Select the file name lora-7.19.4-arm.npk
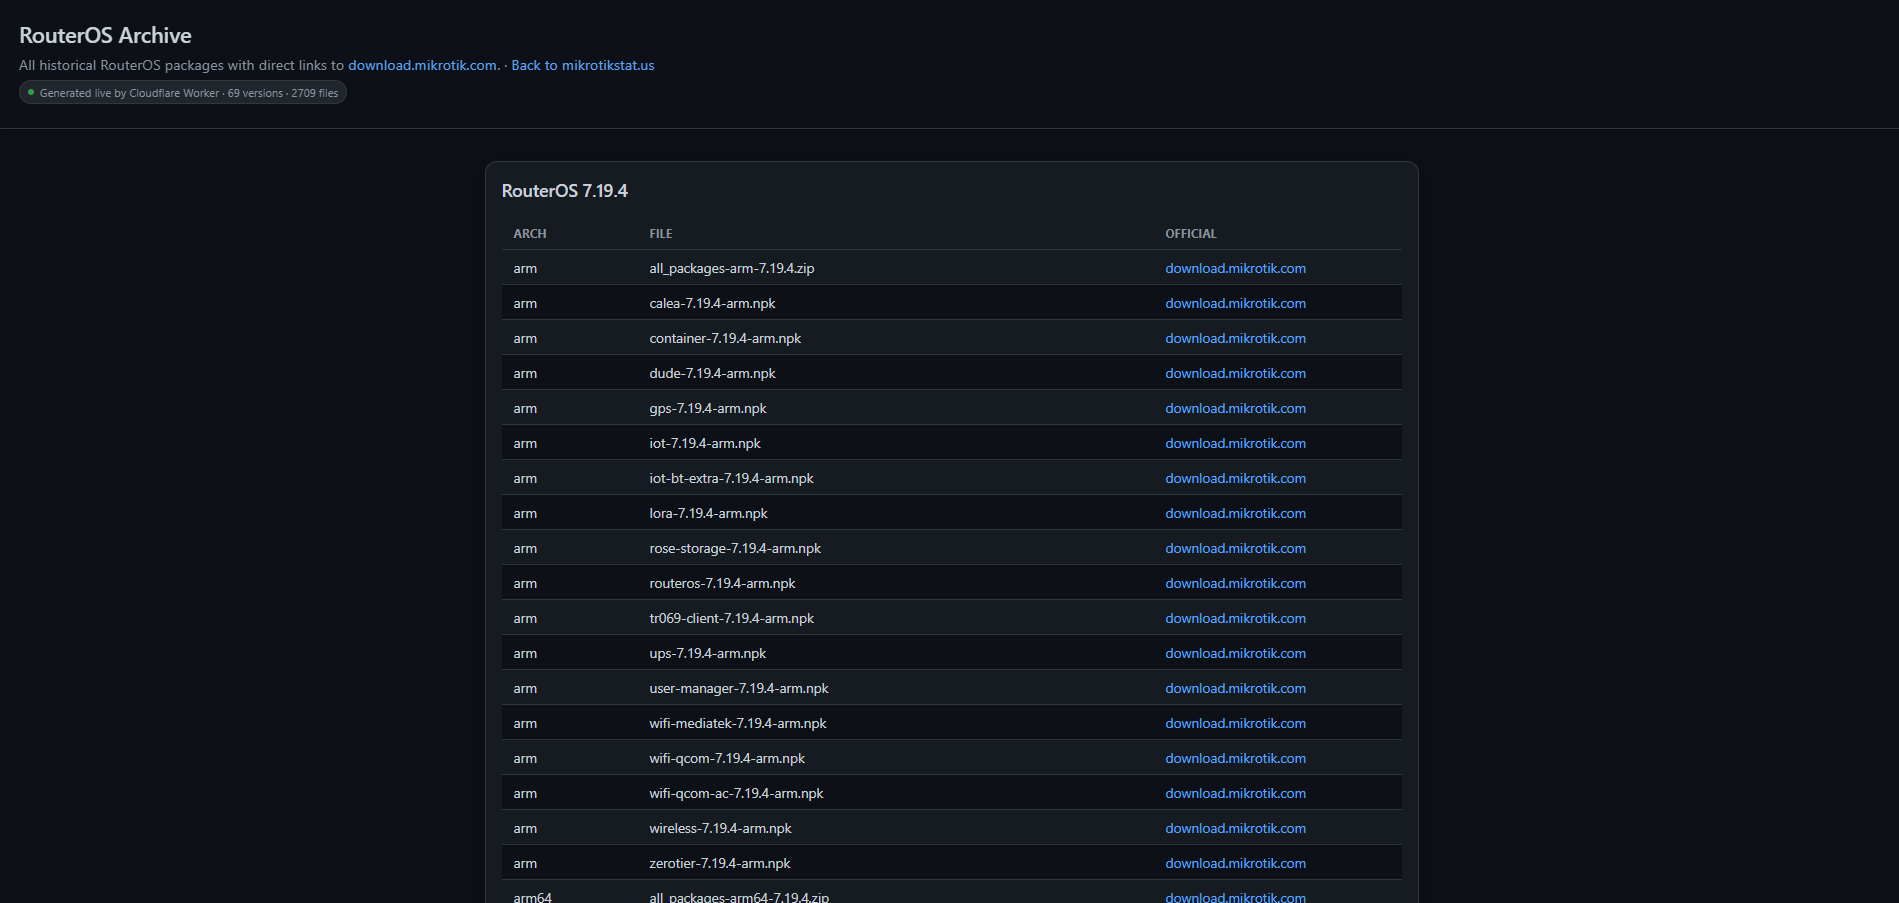Screen dimensions: 1899x903 (708, 513)
